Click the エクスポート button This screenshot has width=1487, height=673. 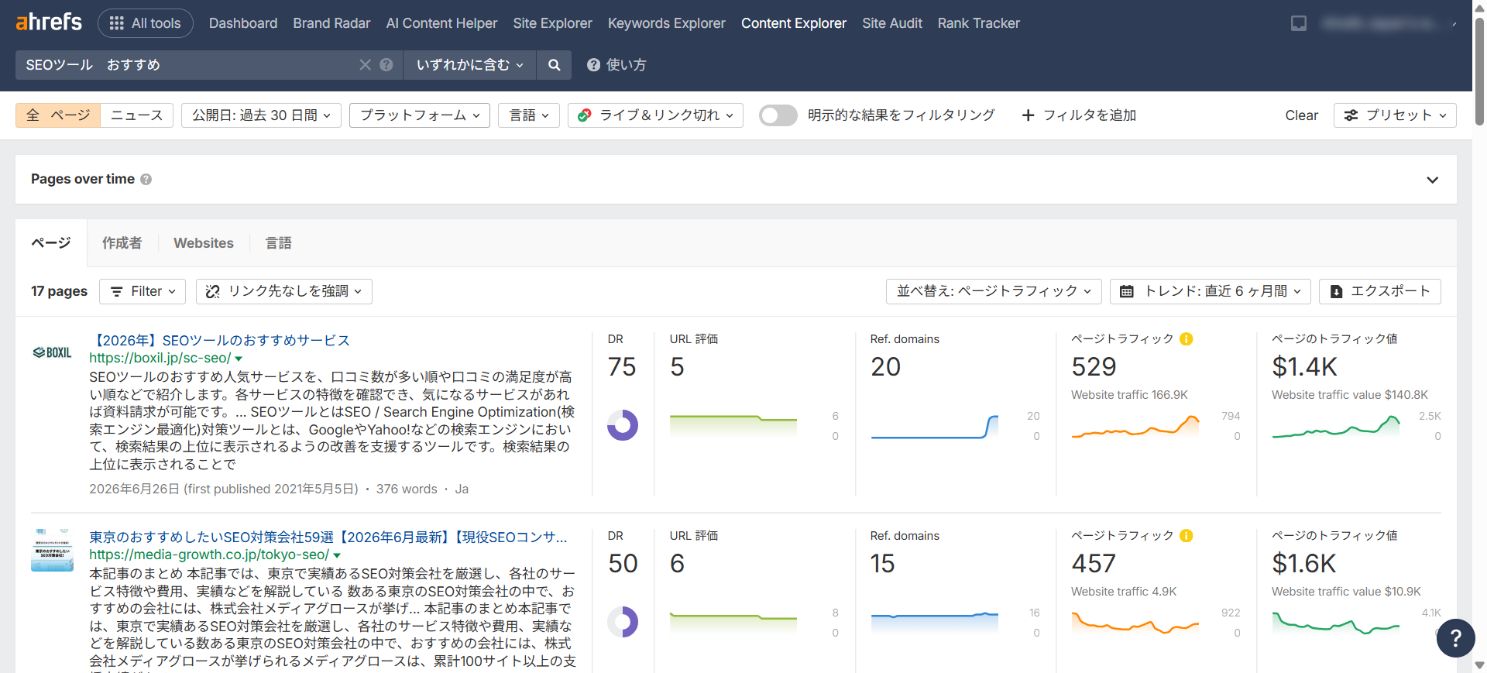tap(1380, 291)
